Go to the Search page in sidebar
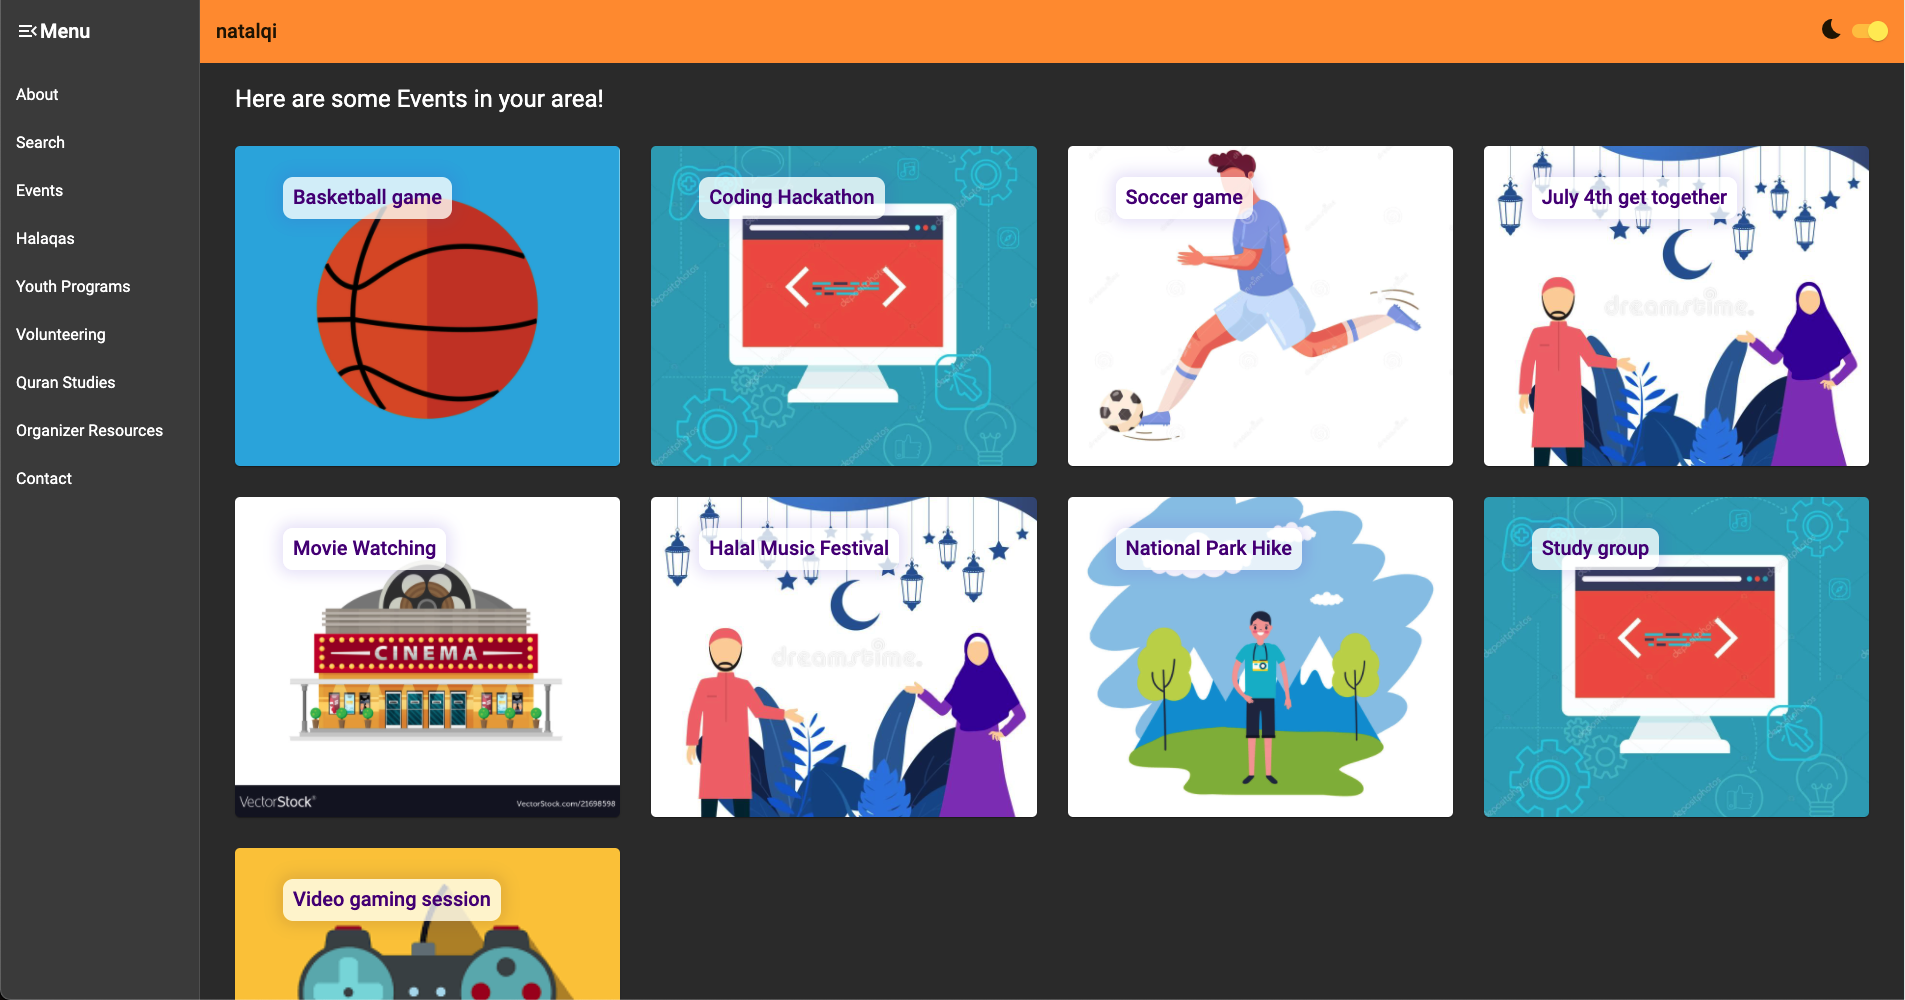1905x1000 pixels. [x=40, y=142]
